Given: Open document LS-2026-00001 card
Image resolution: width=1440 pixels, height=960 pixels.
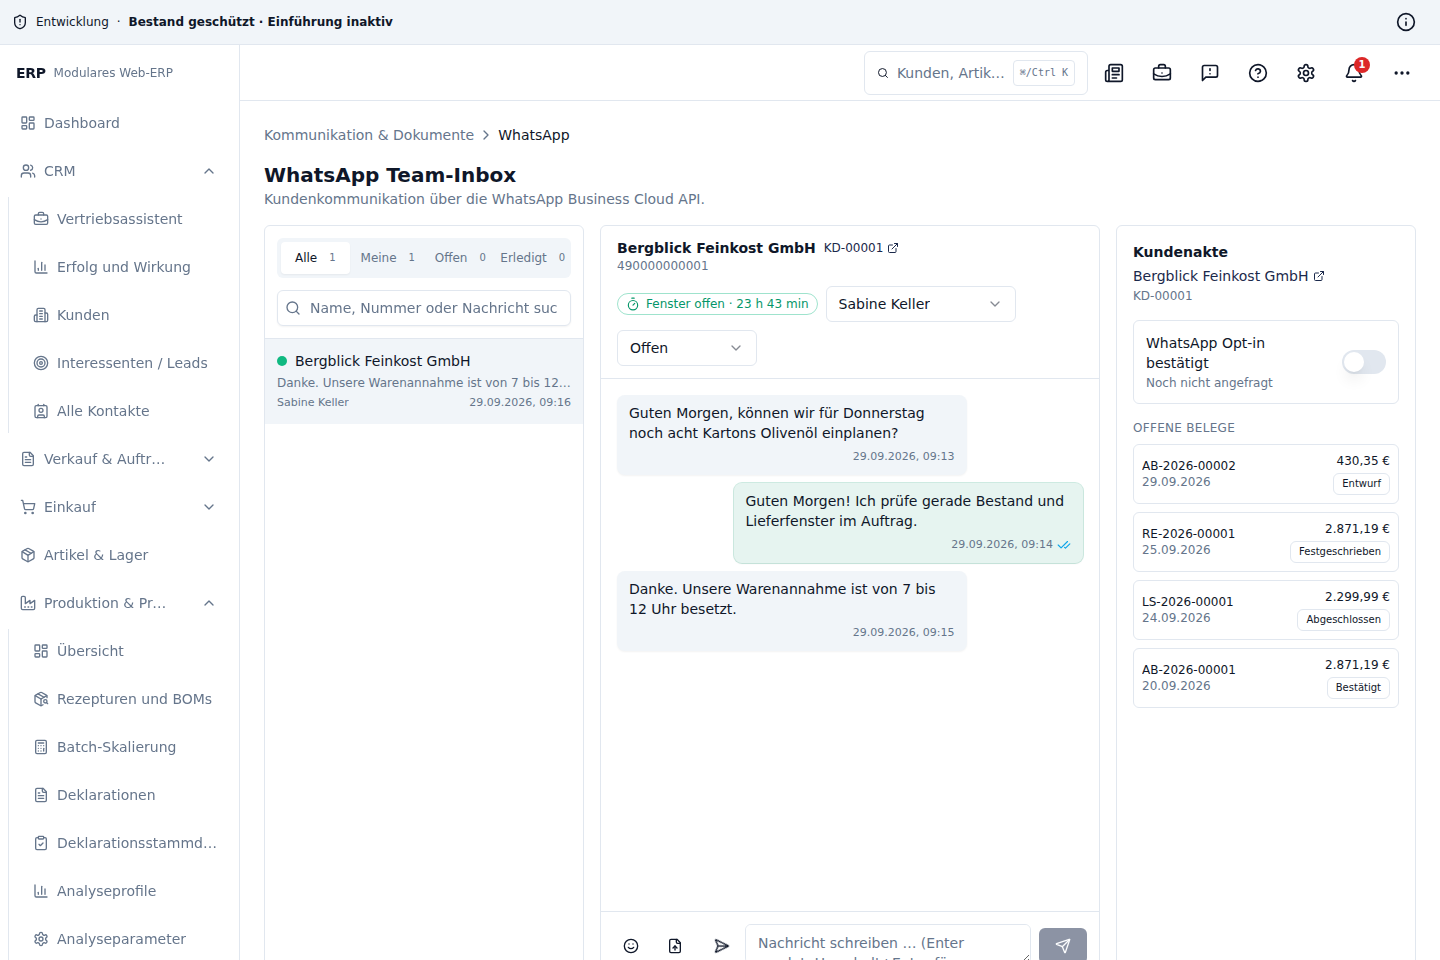Looking at the screenshot, I should tap(1266, 610).
